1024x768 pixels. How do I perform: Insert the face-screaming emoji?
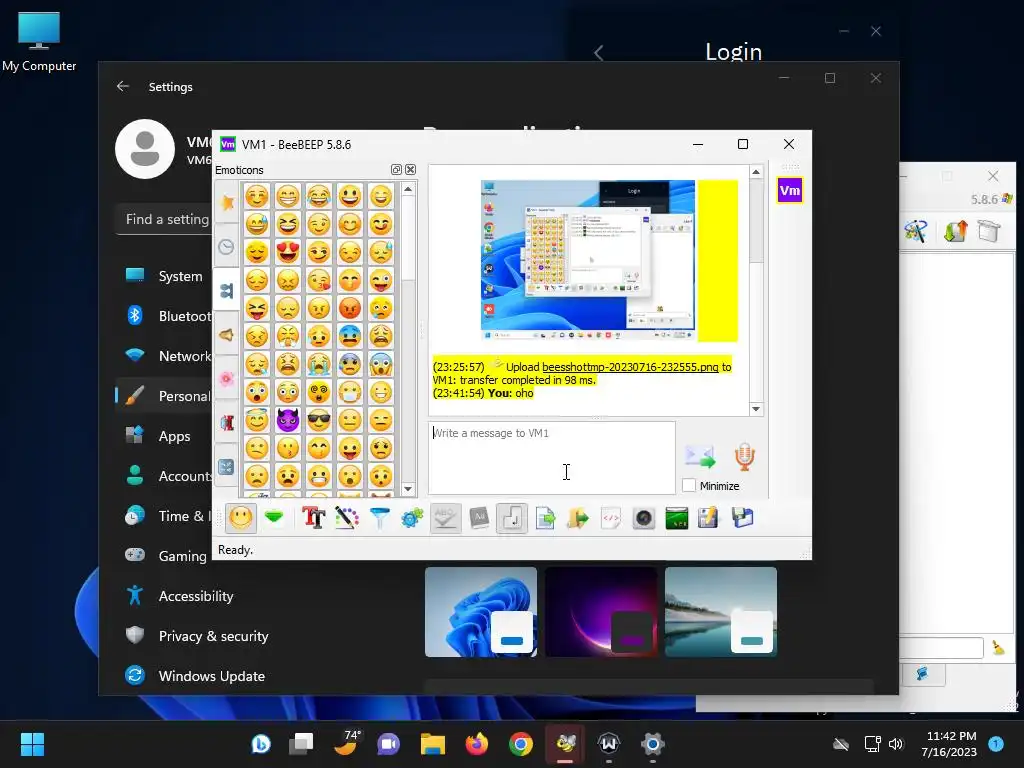[x=381, y=364]
